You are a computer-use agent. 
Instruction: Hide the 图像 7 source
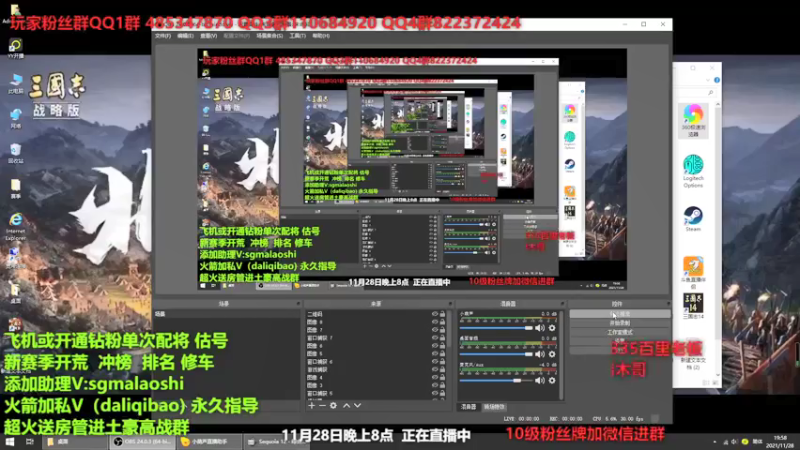click(435, 330)
